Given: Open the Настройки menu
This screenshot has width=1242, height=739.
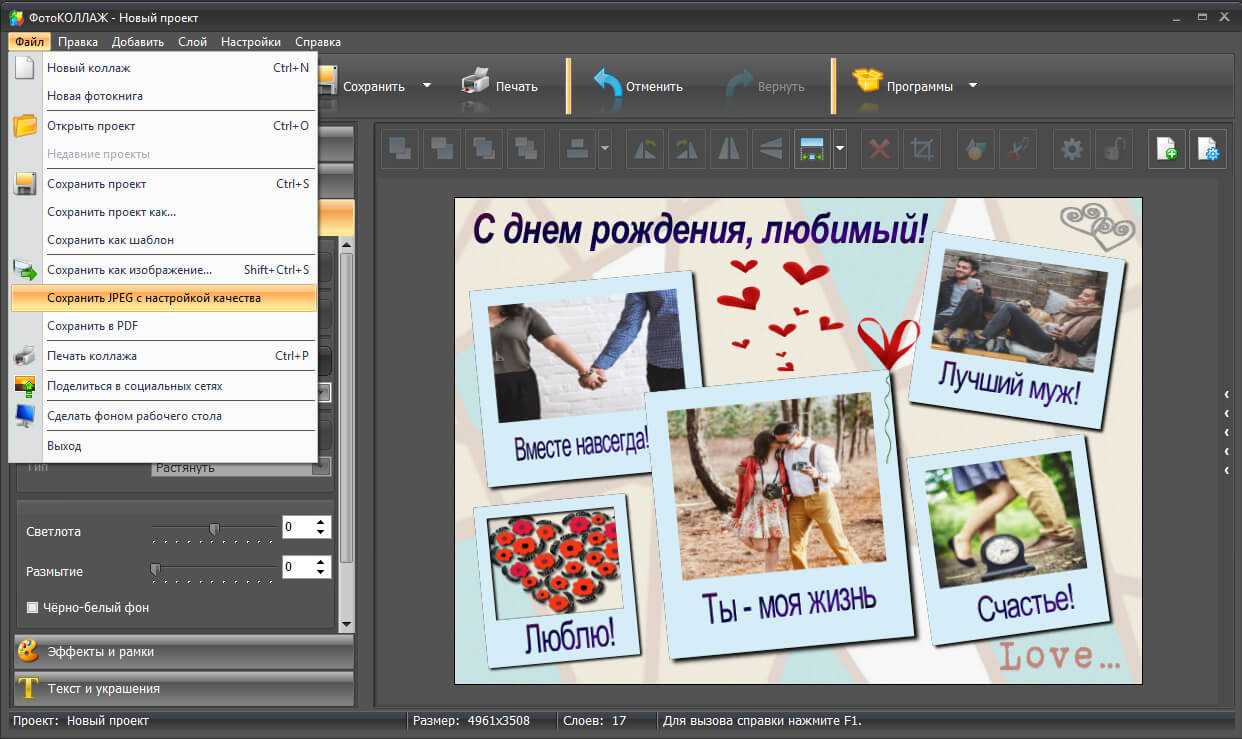Looking at the screenshot, I should [250, 42].
